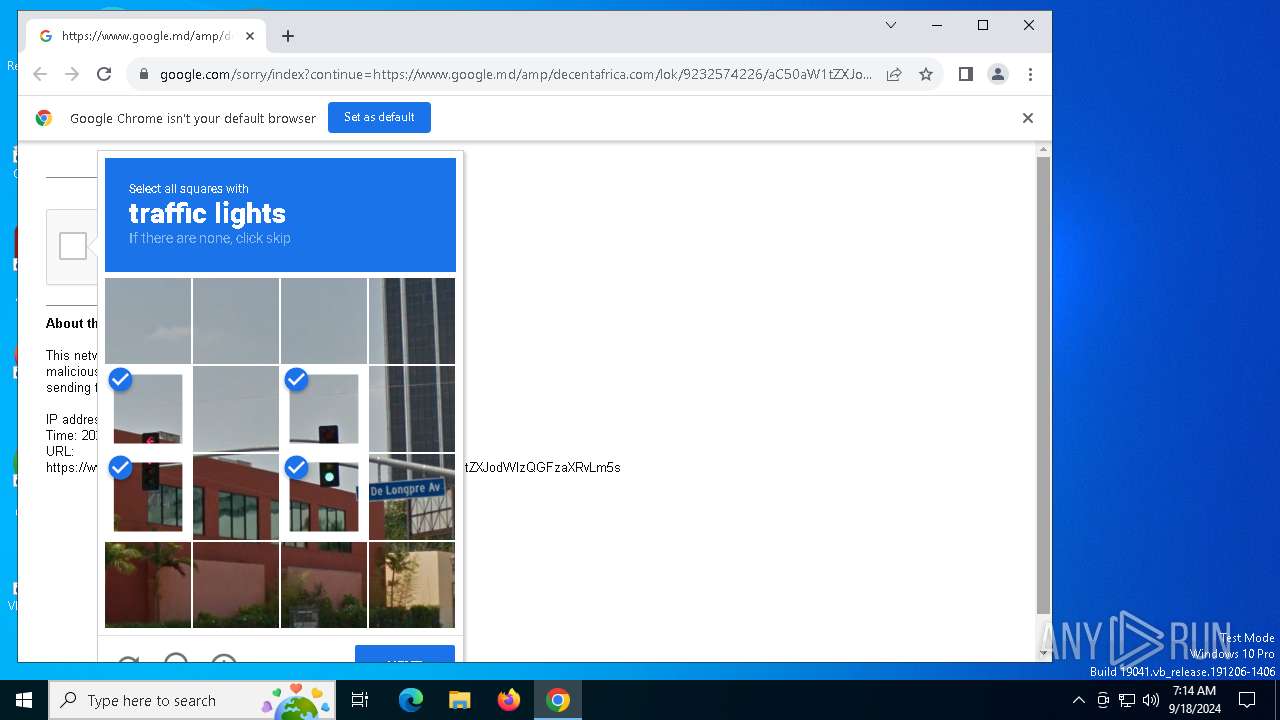Go back to the previous page
The height and width of the screenshot is (720, 1280).
(40, 74)
